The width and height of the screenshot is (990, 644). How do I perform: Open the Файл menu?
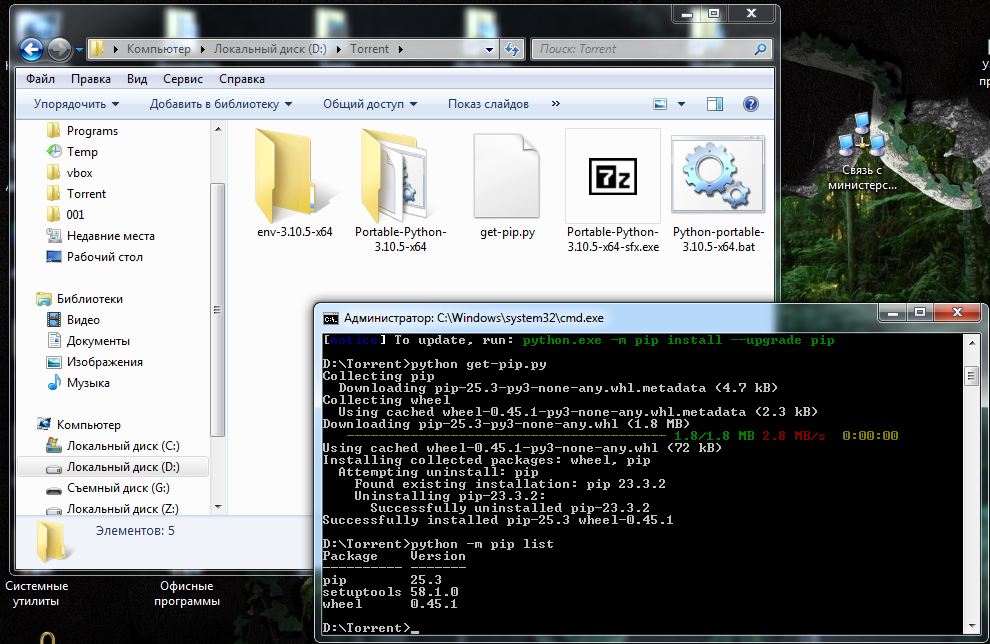[x=41, y=79]
